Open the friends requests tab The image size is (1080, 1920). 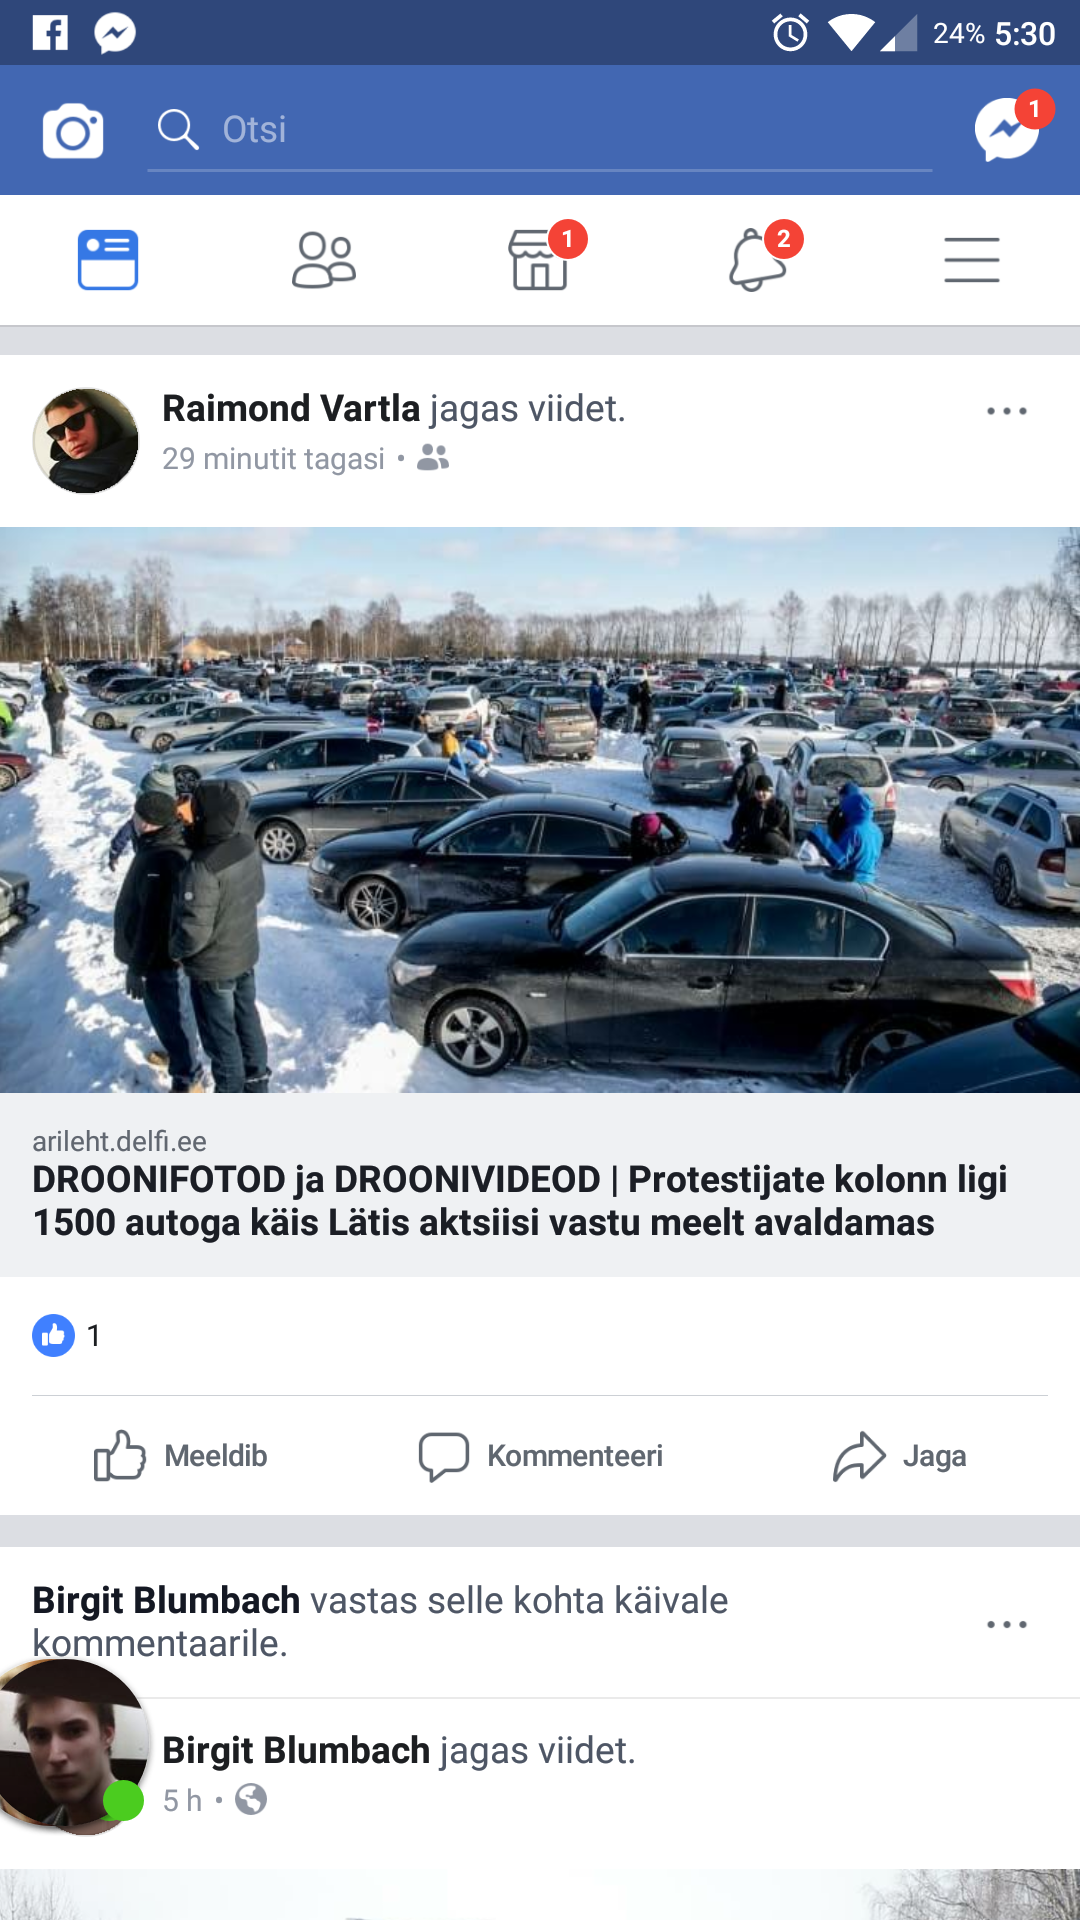point(324,260)
